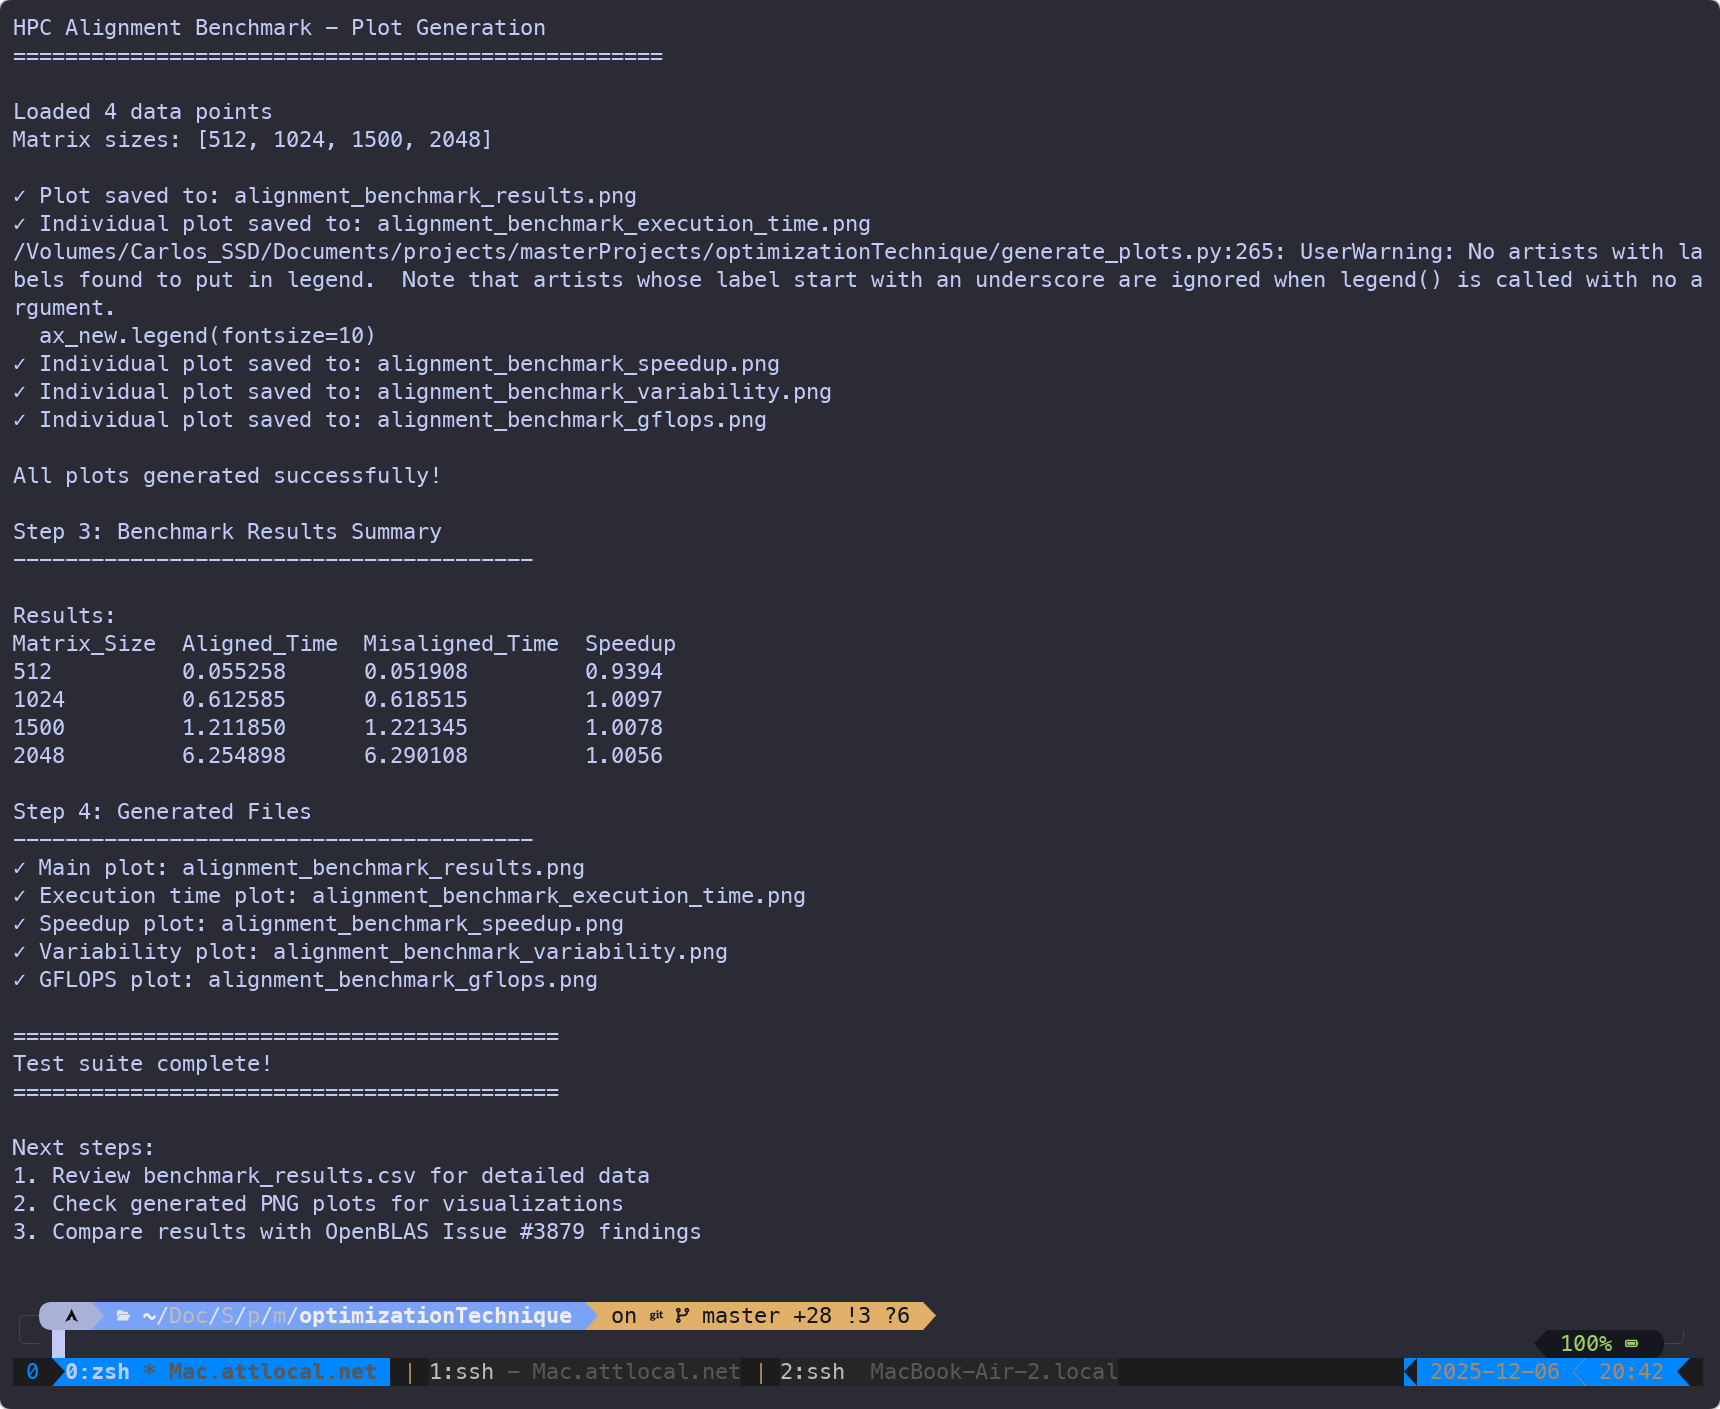Click the checkmark beside 'Plot saved to' line
Screen dimensions: 1720x1409
[19, 196]
